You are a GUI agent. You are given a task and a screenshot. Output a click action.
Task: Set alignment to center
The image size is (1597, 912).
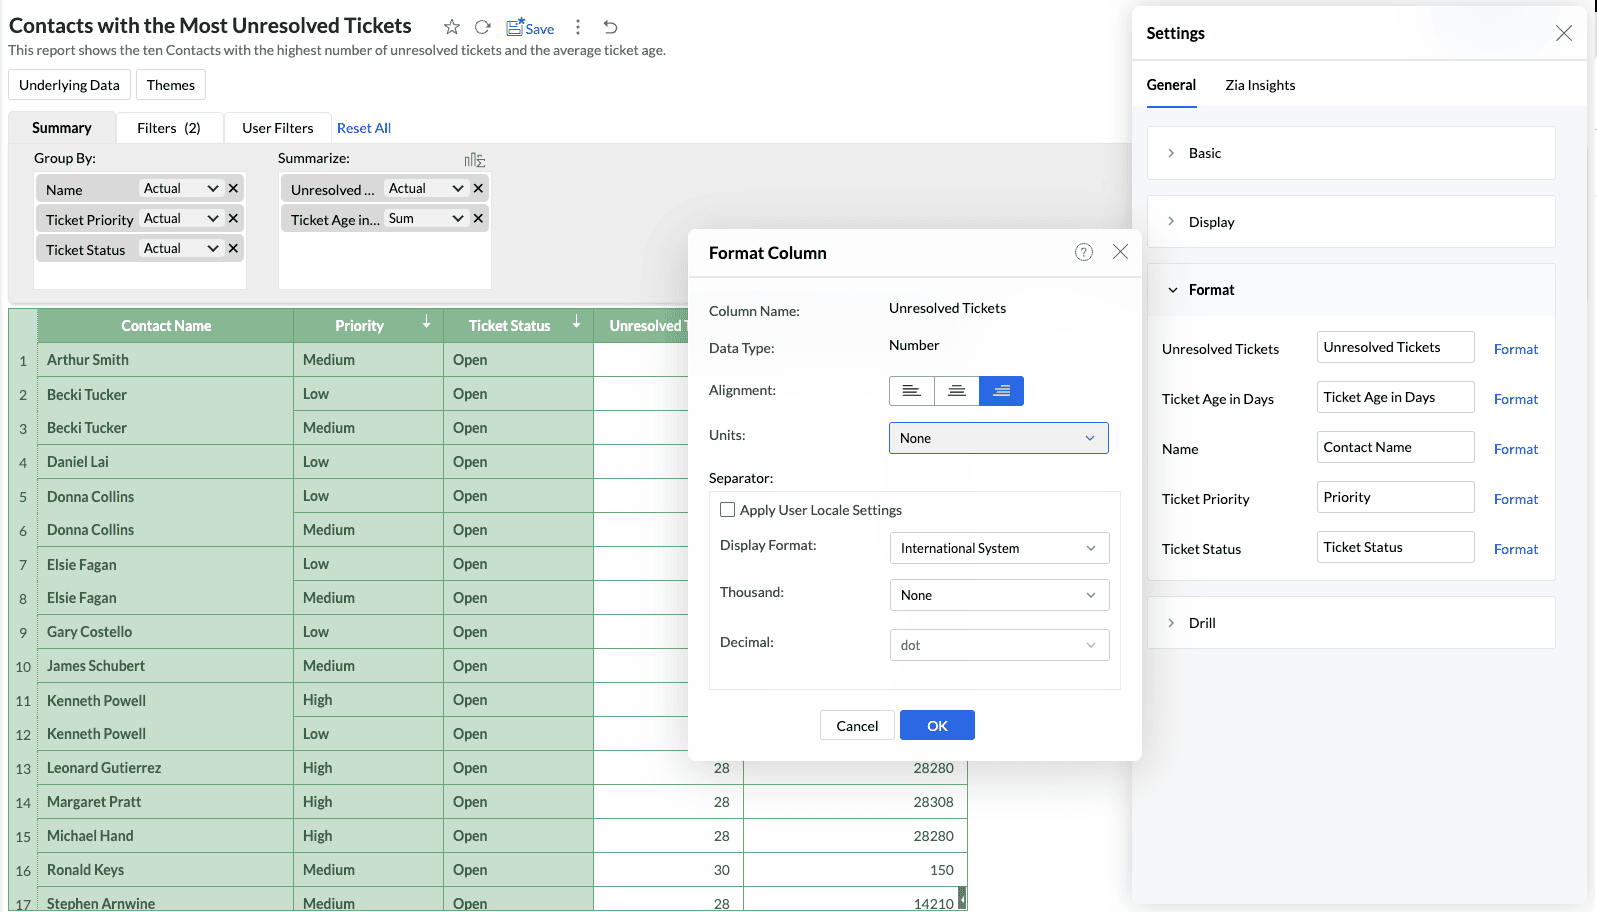[x=957, y=391]
